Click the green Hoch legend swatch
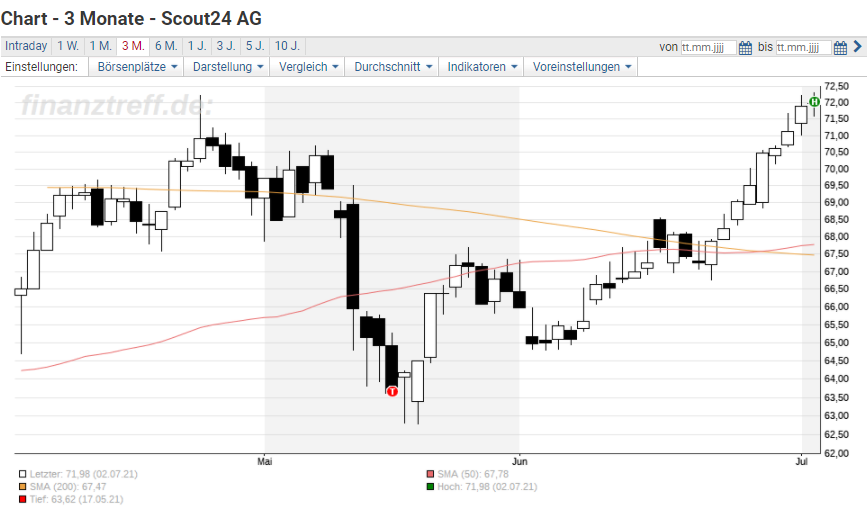867x515 pixels. (x=431, y=487)
